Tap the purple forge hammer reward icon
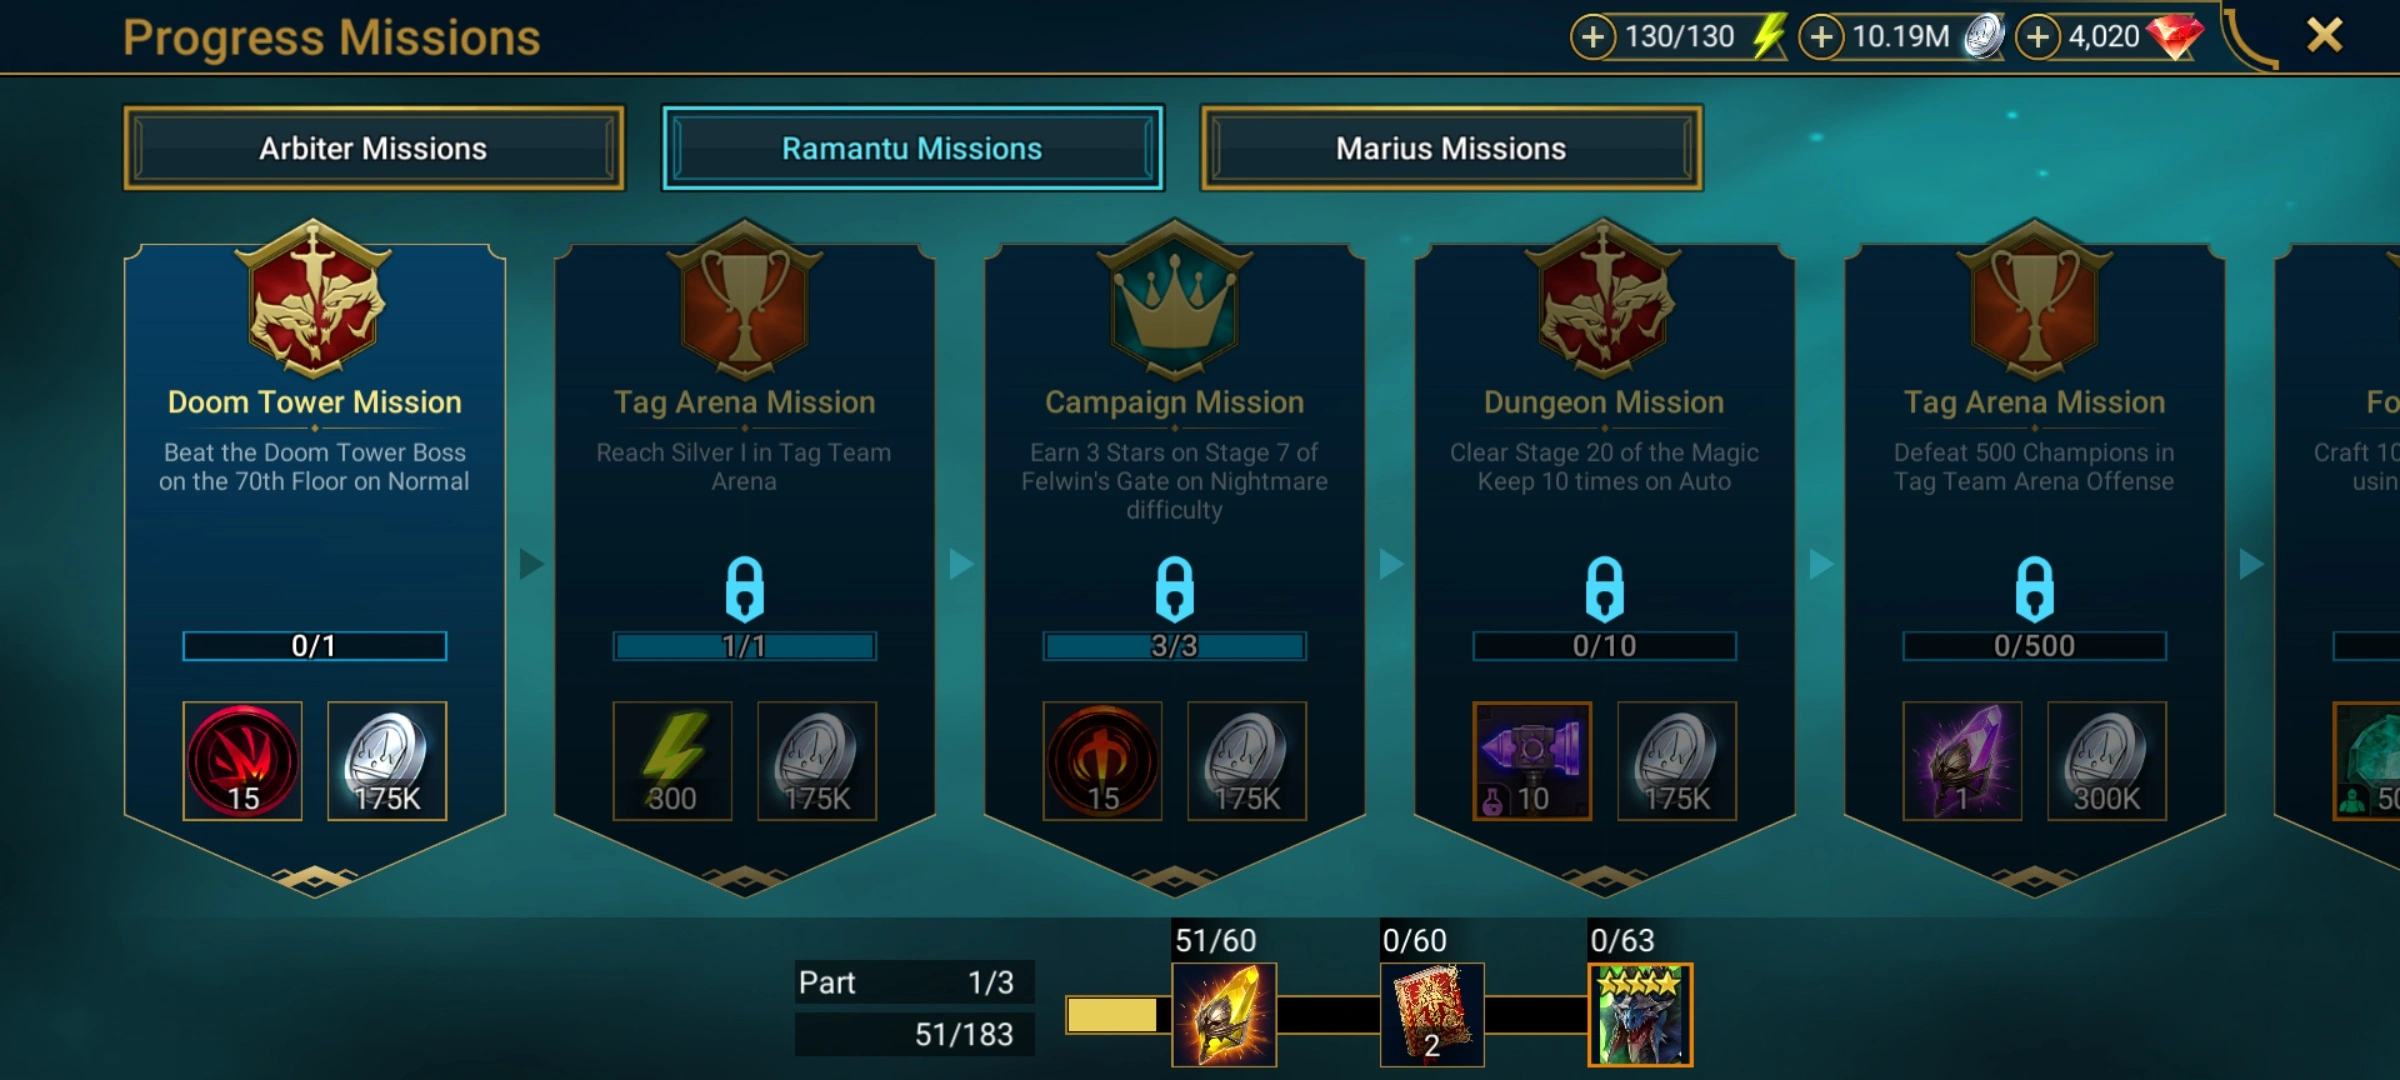The image size is (2400, 1080). coord(1532,761)
